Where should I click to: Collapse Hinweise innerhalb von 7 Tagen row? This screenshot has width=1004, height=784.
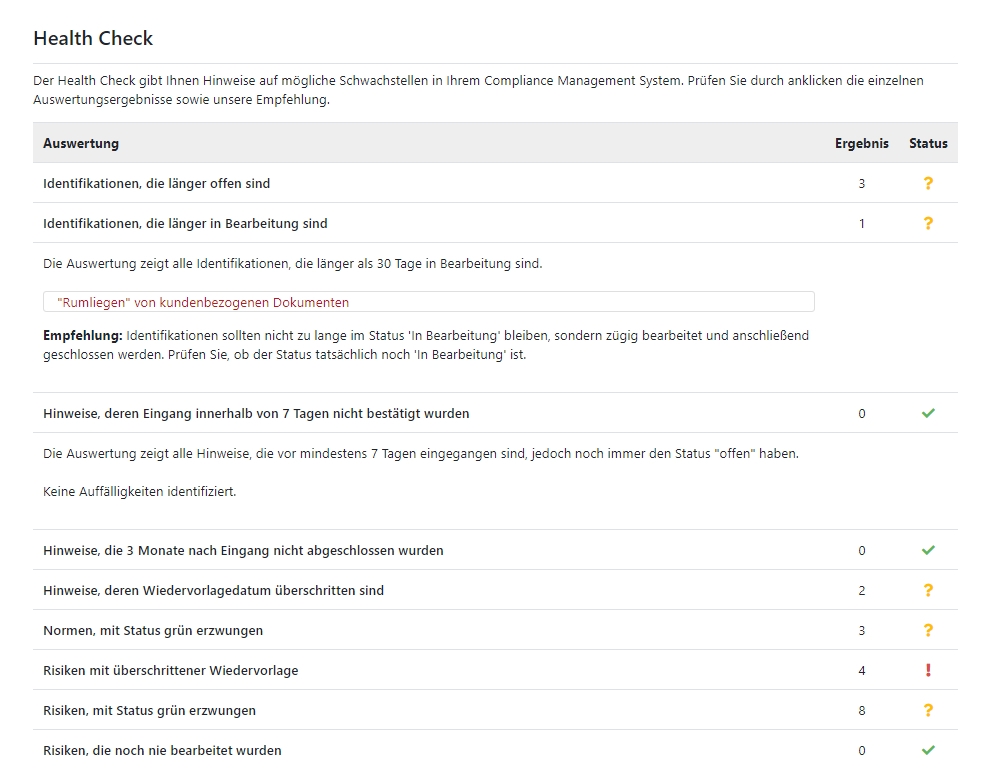[256, 414]
